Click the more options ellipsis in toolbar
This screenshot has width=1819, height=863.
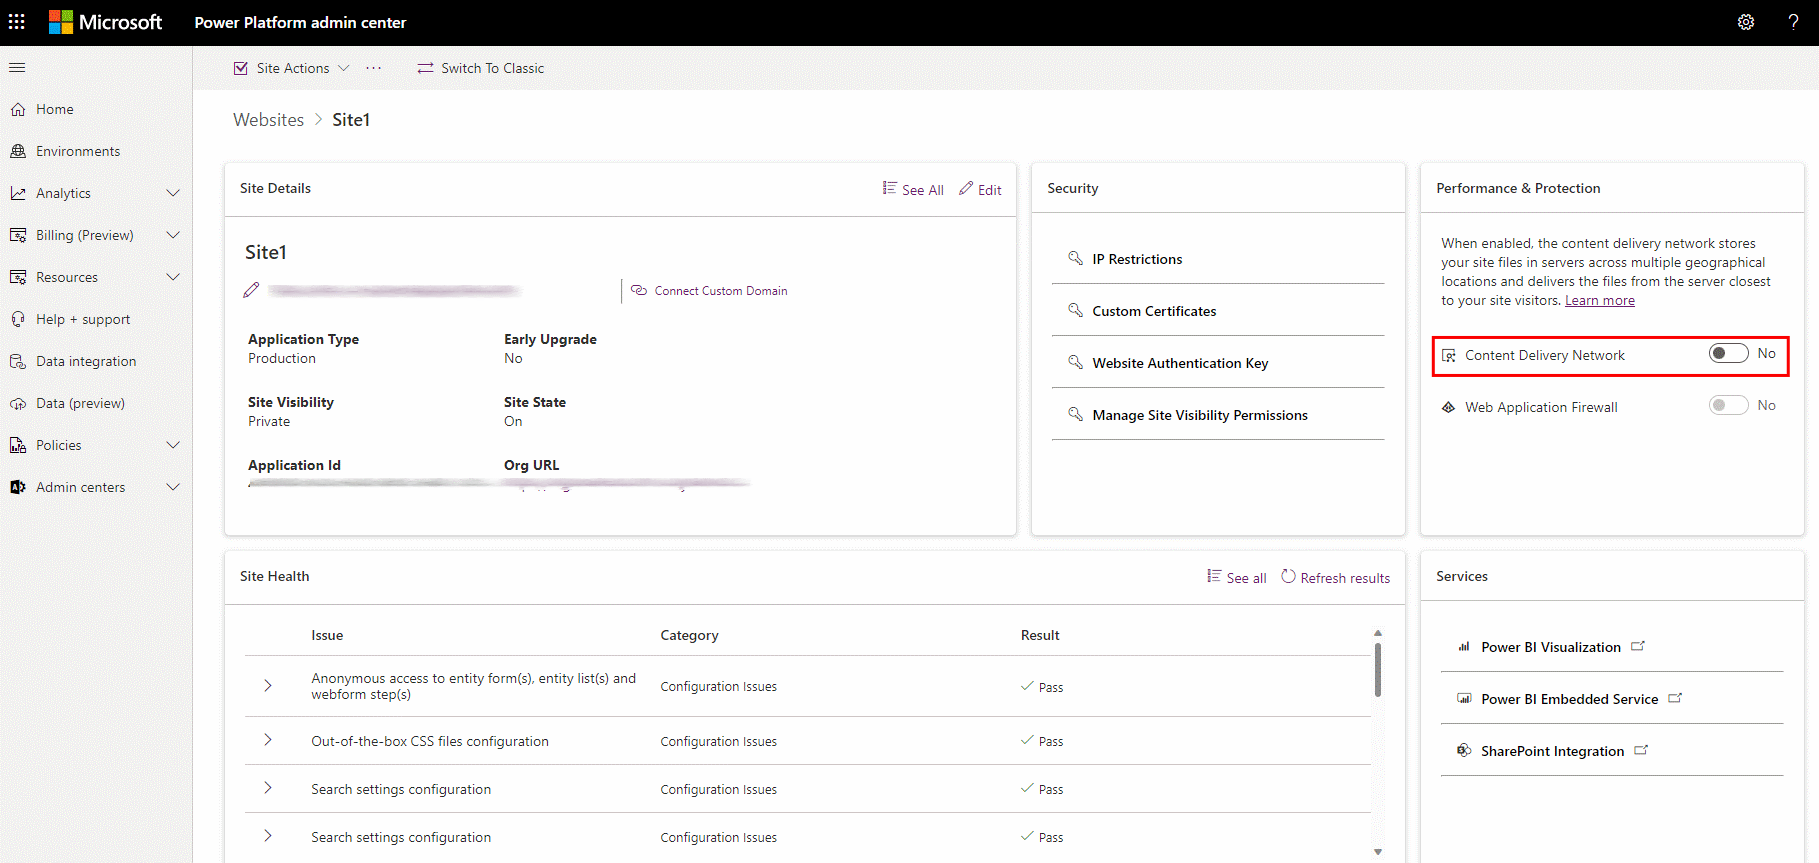click(x=374, y=68)
